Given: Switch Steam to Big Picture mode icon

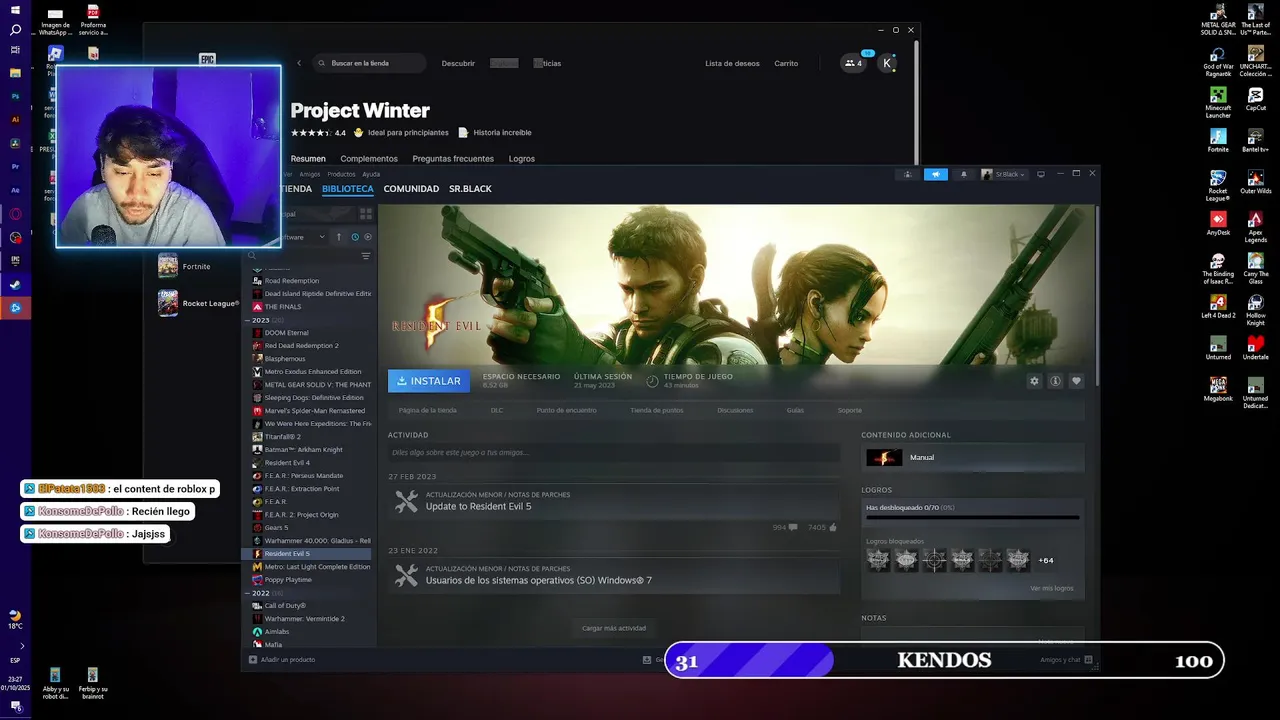Looking at the screenshot, I should tap(1041, 174).
